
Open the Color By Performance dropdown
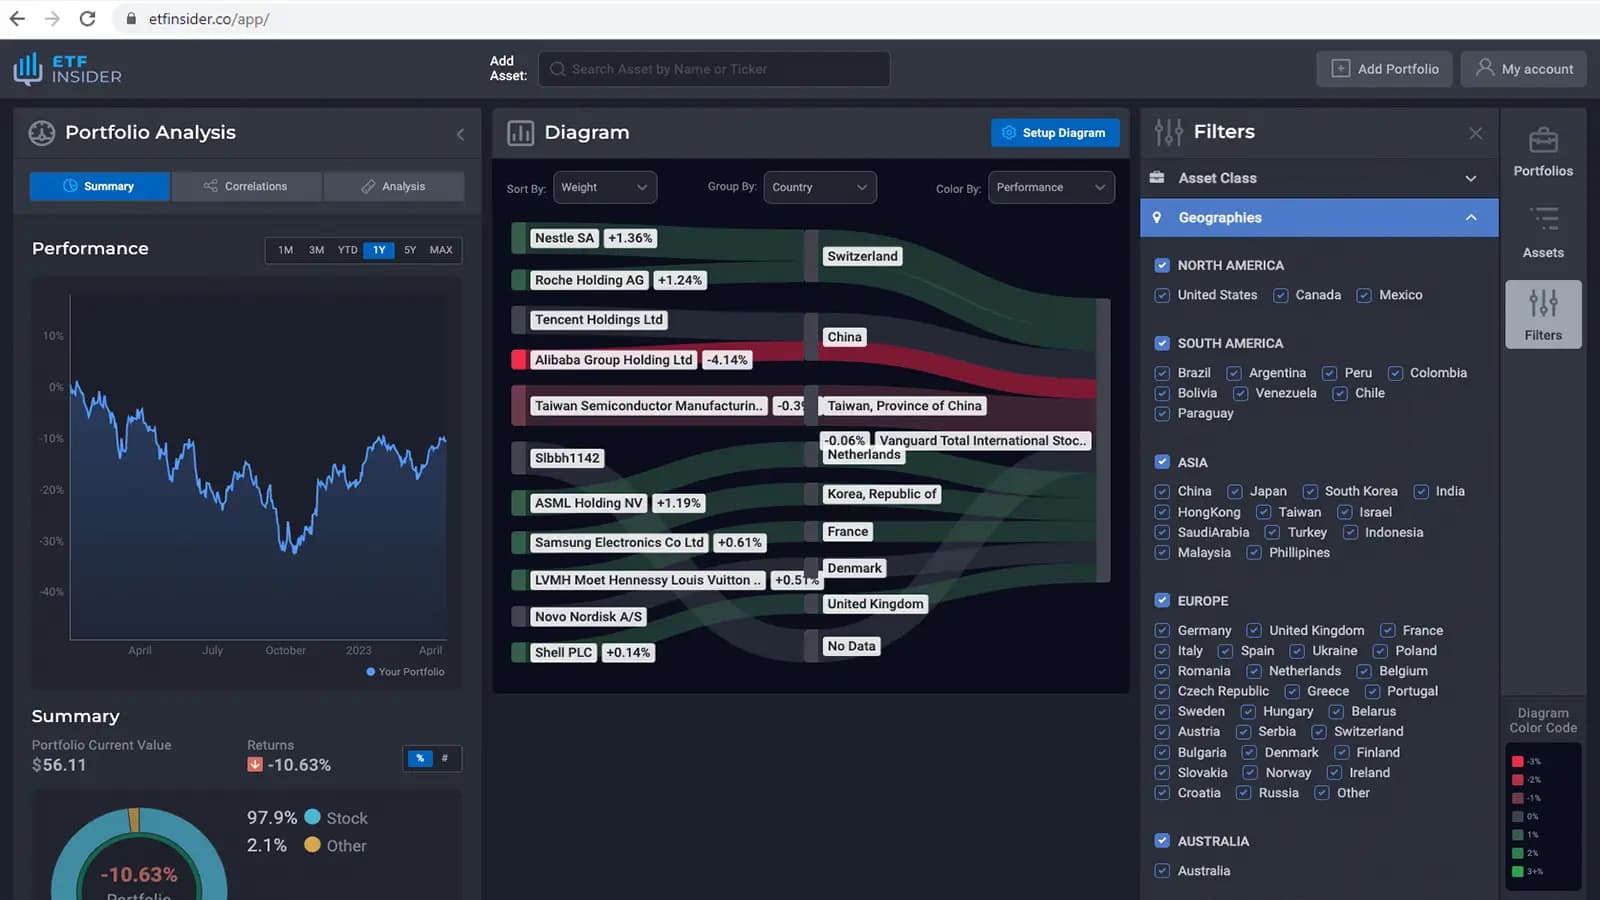click(1051, 187)
